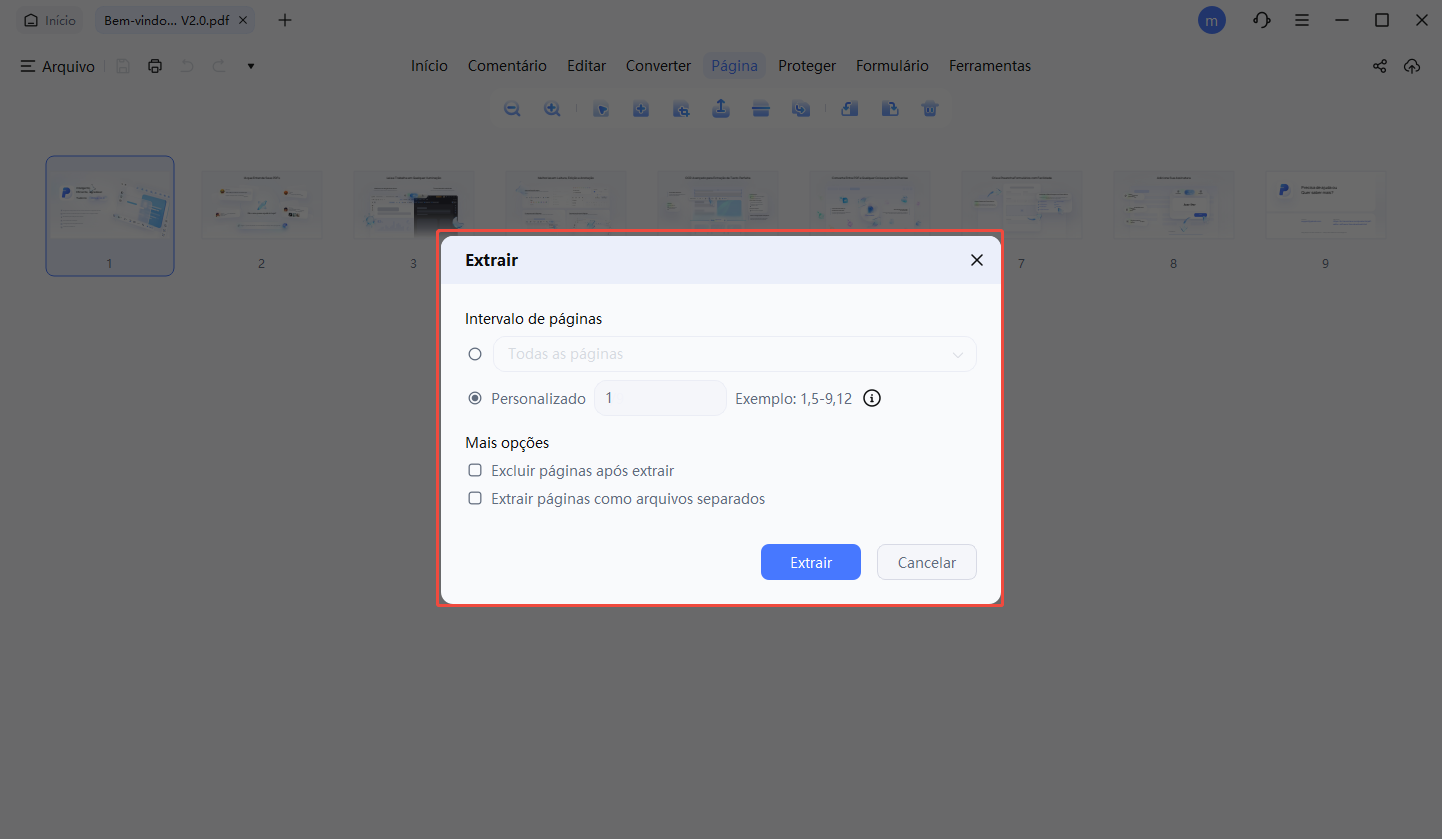Viewport: 1442px width, 839px height.
Task: Click the Delete page trash icon
Action: point(930,108)
